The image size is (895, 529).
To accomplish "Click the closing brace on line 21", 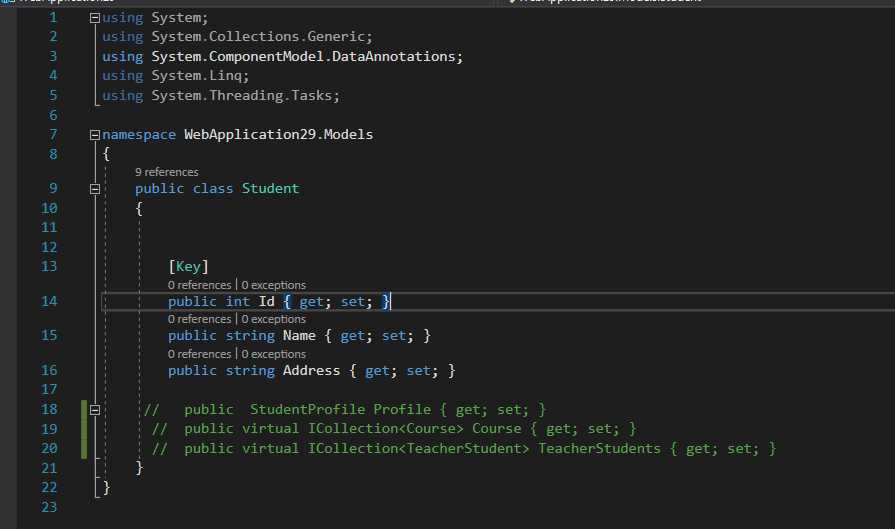I will 139,468.
